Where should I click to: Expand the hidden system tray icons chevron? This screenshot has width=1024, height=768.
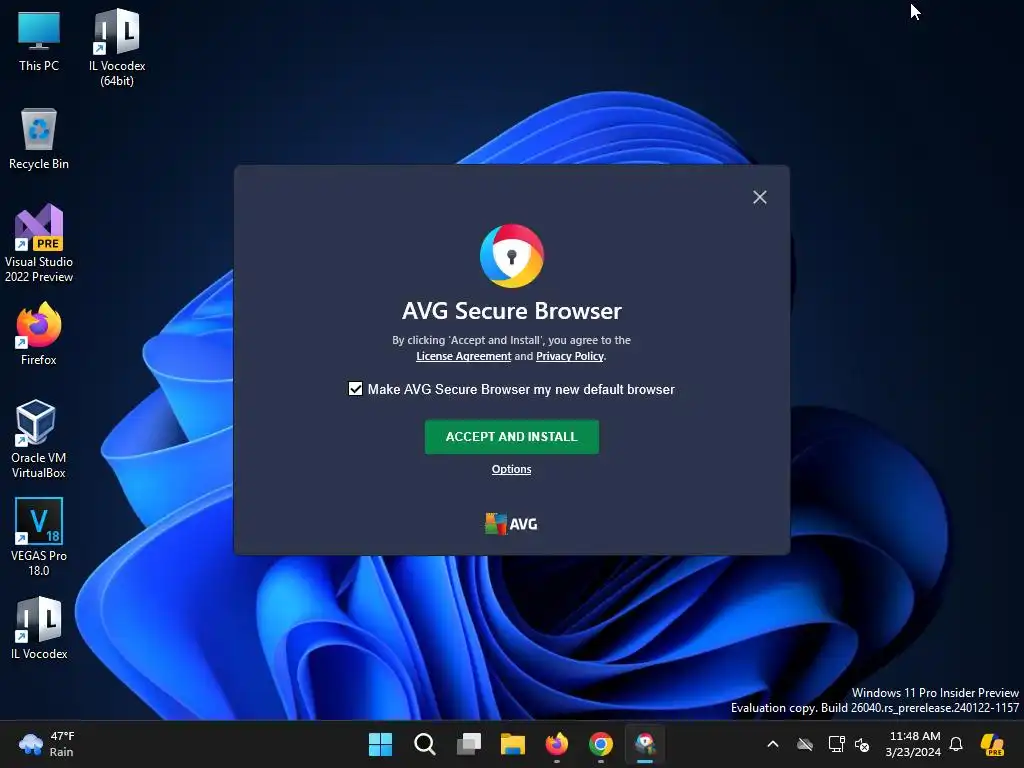pos(773,744)
